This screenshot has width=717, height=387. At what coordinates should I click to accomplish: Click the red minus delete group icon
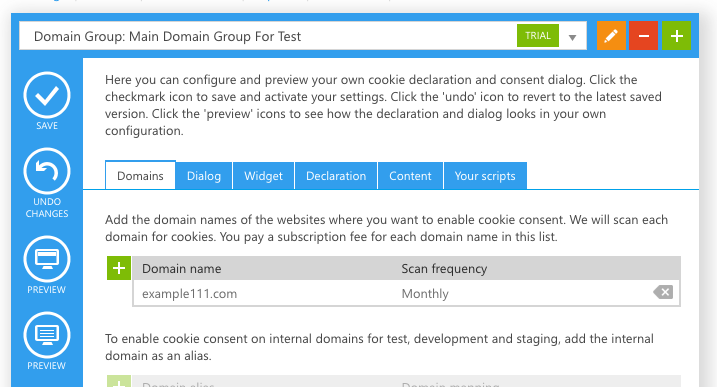click(643, 36)
